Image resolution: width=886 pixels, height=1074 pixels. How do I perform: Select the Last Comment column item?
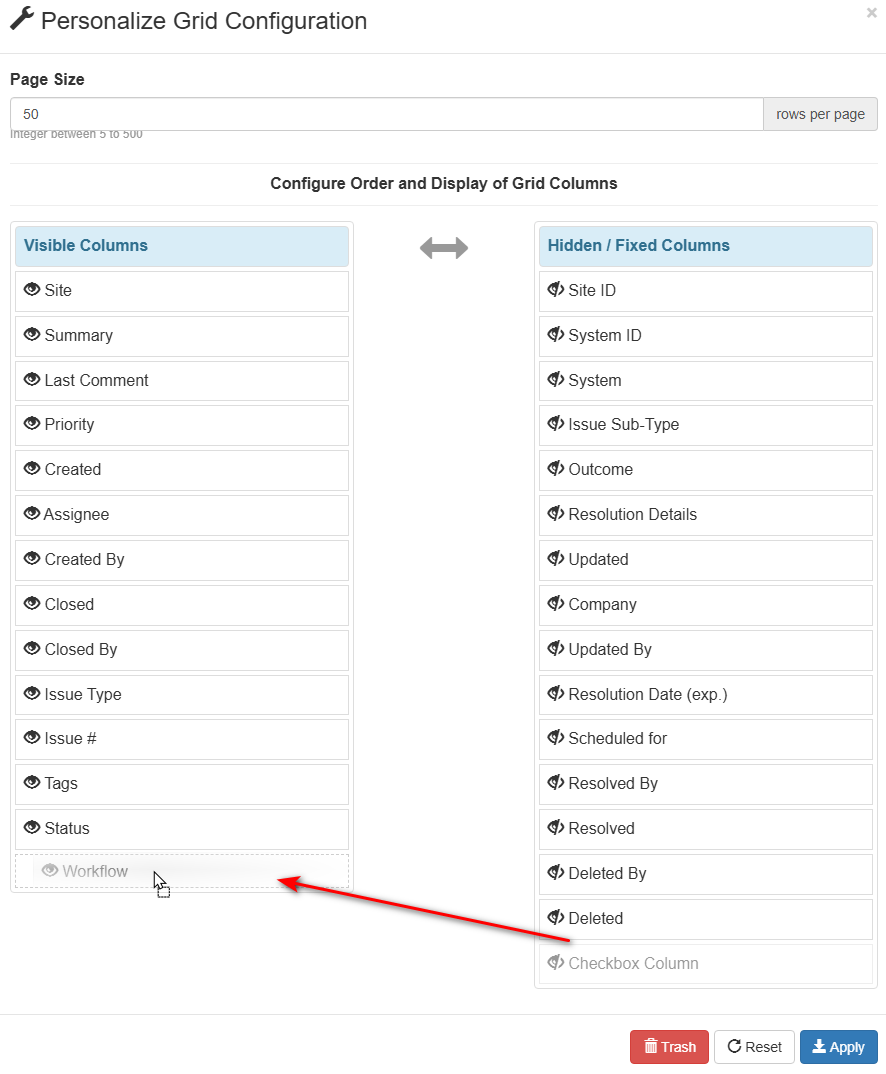(182, 380)
